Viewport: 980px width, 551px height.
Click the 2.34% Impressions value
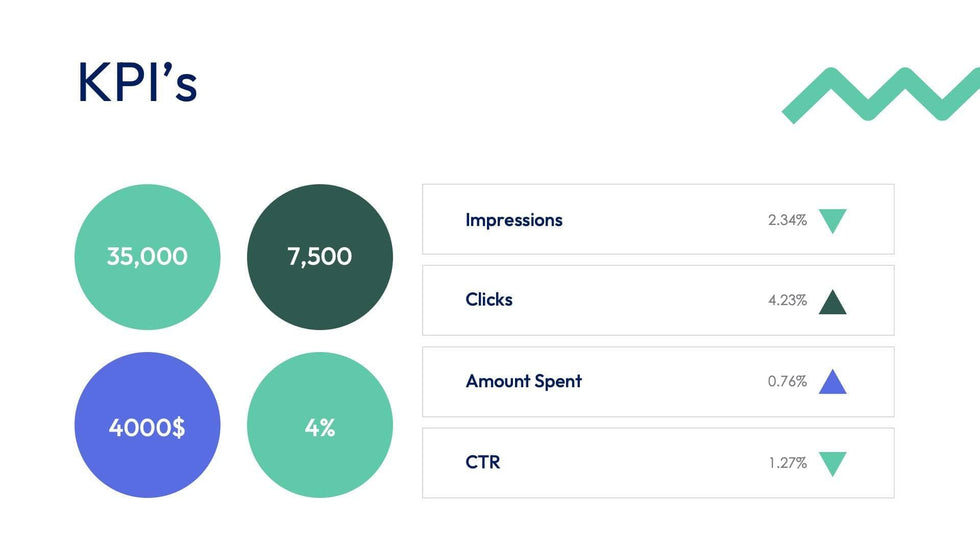pyautogui.click(x=787, y=220)
